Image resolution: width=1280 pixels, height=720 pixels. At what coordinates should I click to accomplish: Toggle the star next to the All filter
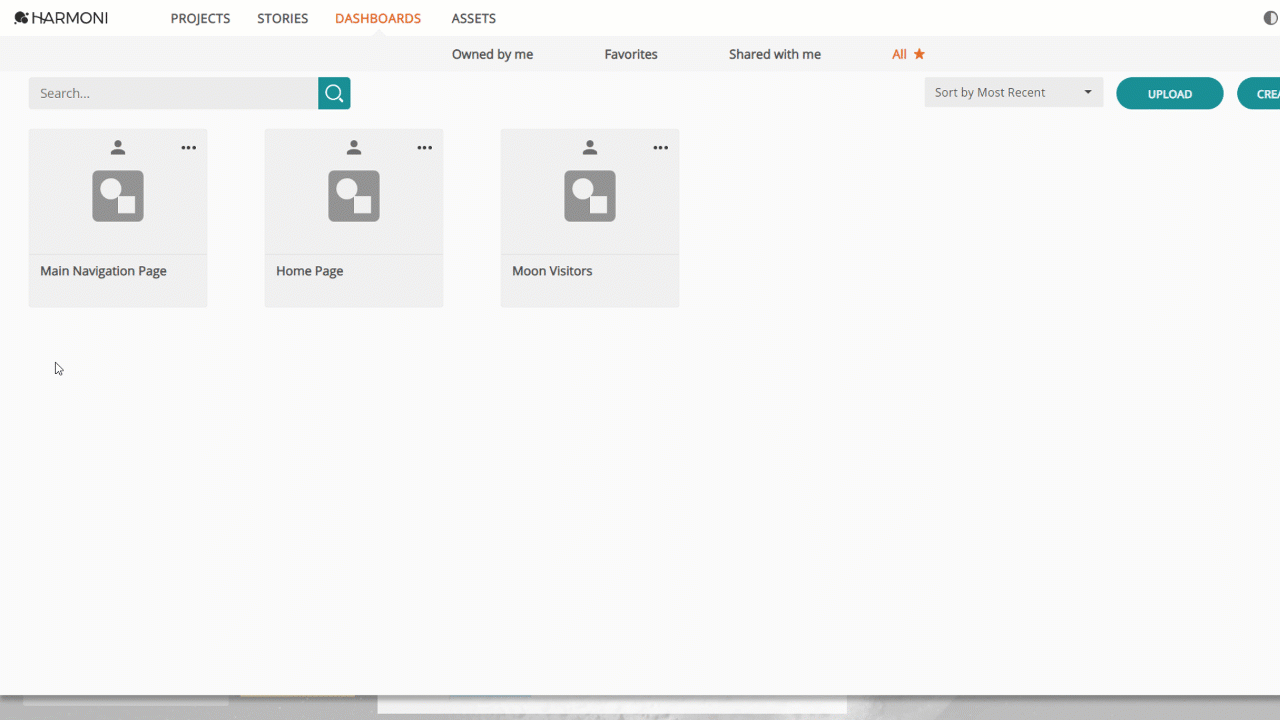(919, 54)
